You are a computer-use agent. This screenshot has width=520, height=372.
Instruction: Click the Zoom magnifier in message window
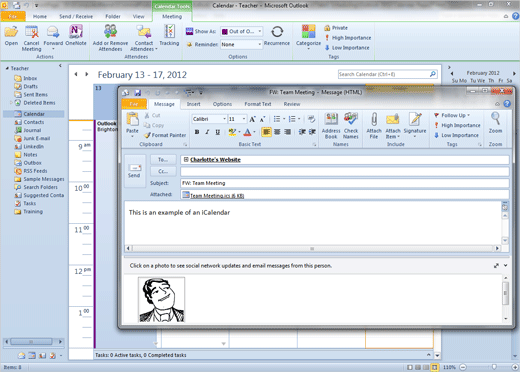tap(495, 123)
